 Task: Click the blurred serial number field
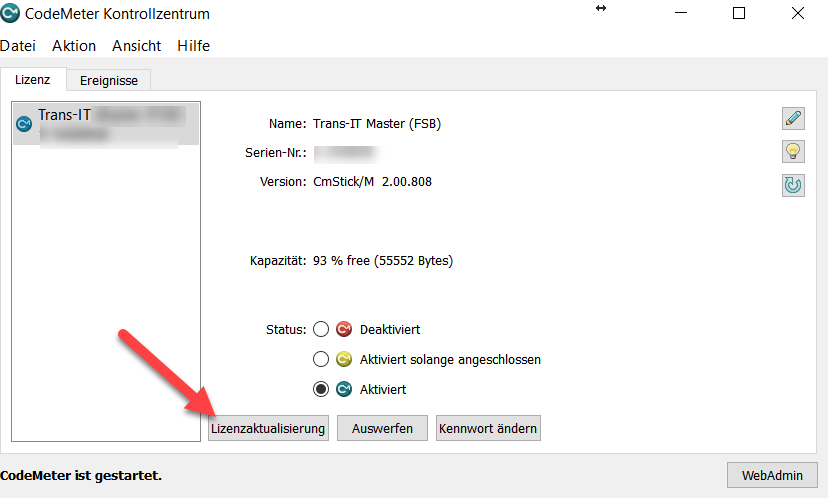346,153
